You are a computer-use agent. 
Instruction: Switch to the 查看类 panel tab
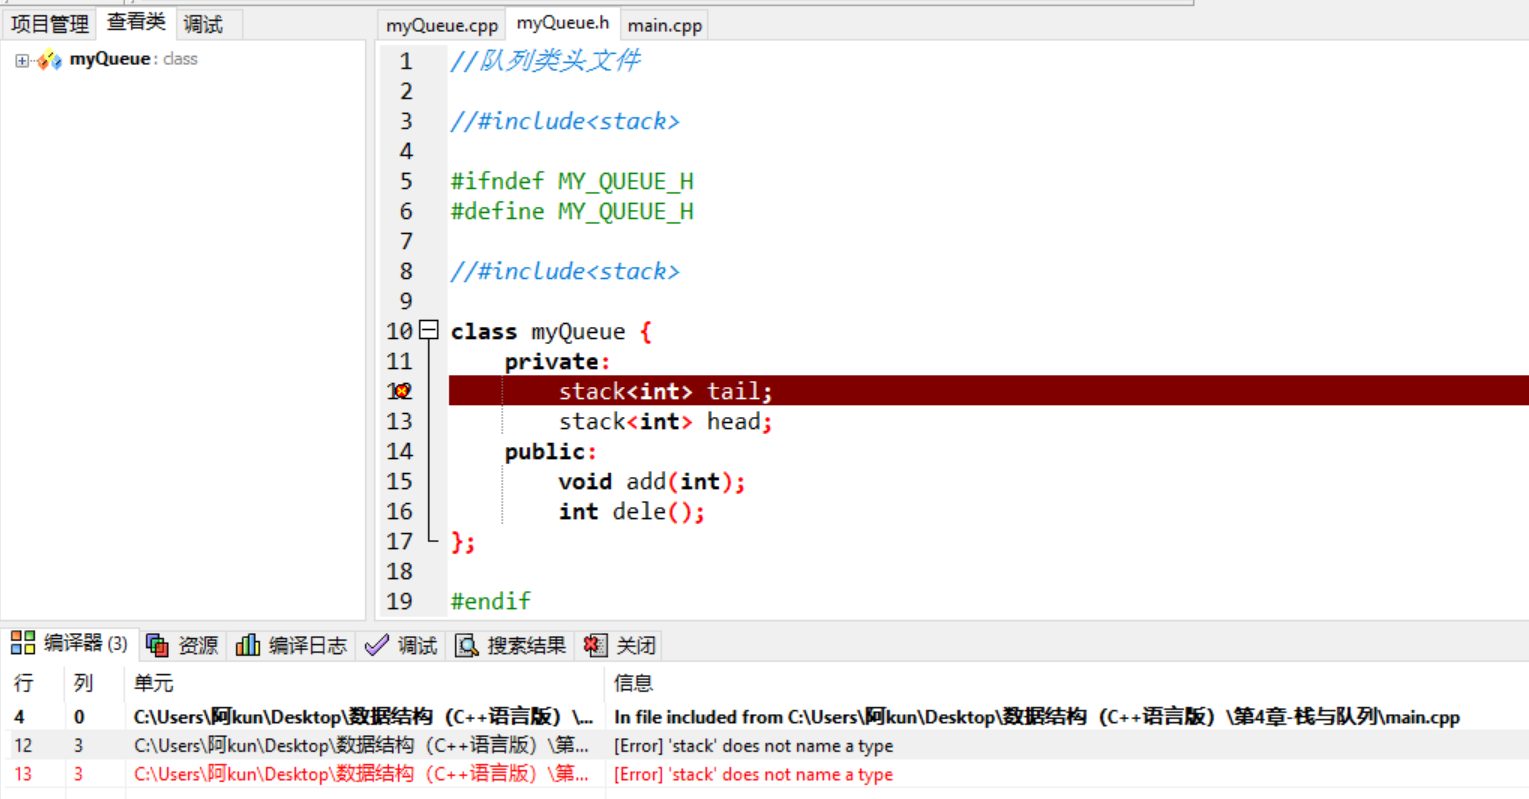(136, 22)
